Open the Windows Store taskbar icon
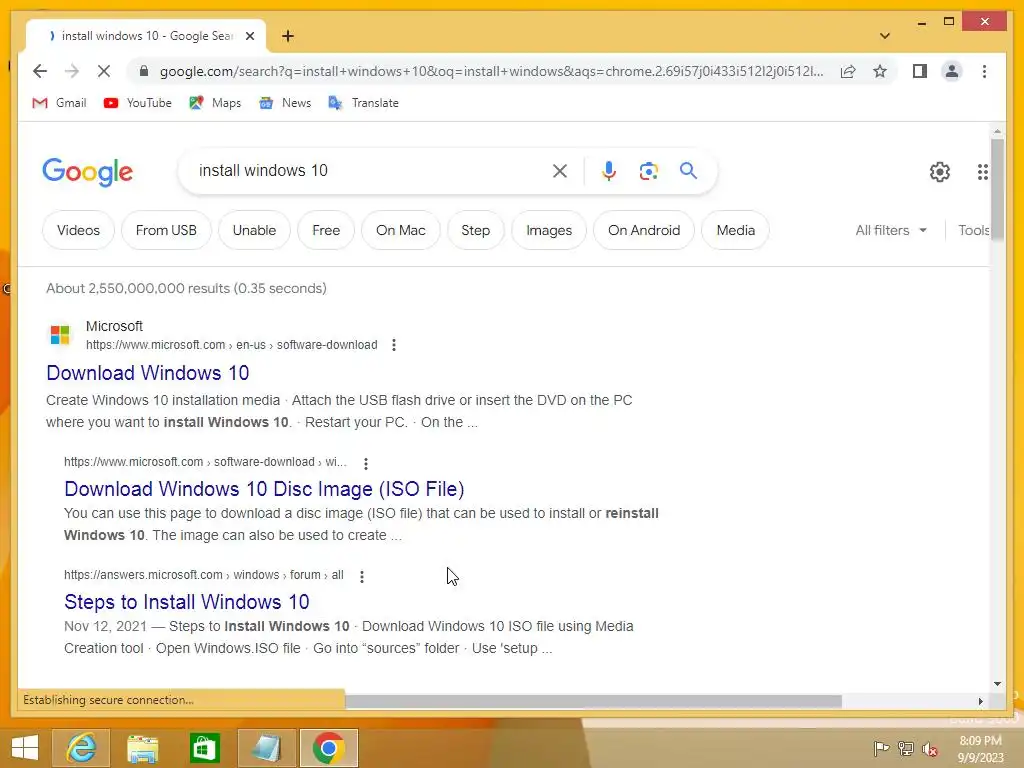The width and height of the screenshot is (1024, 768). (204, 748)
